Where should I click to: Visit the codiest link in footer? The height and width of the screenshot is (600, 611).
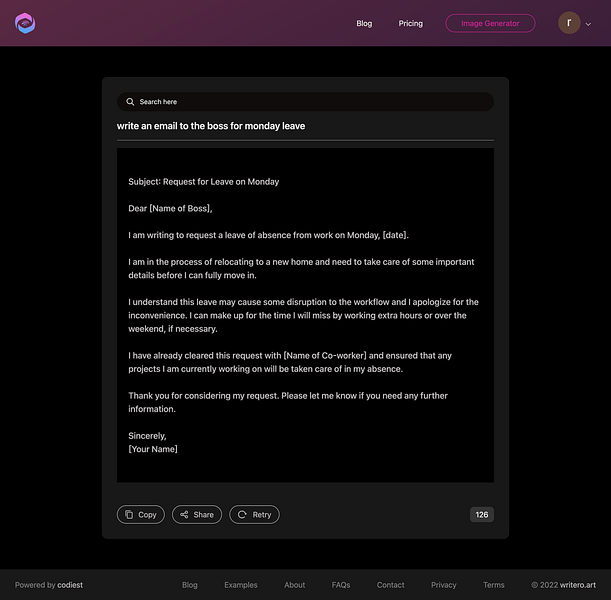(70, 585)
